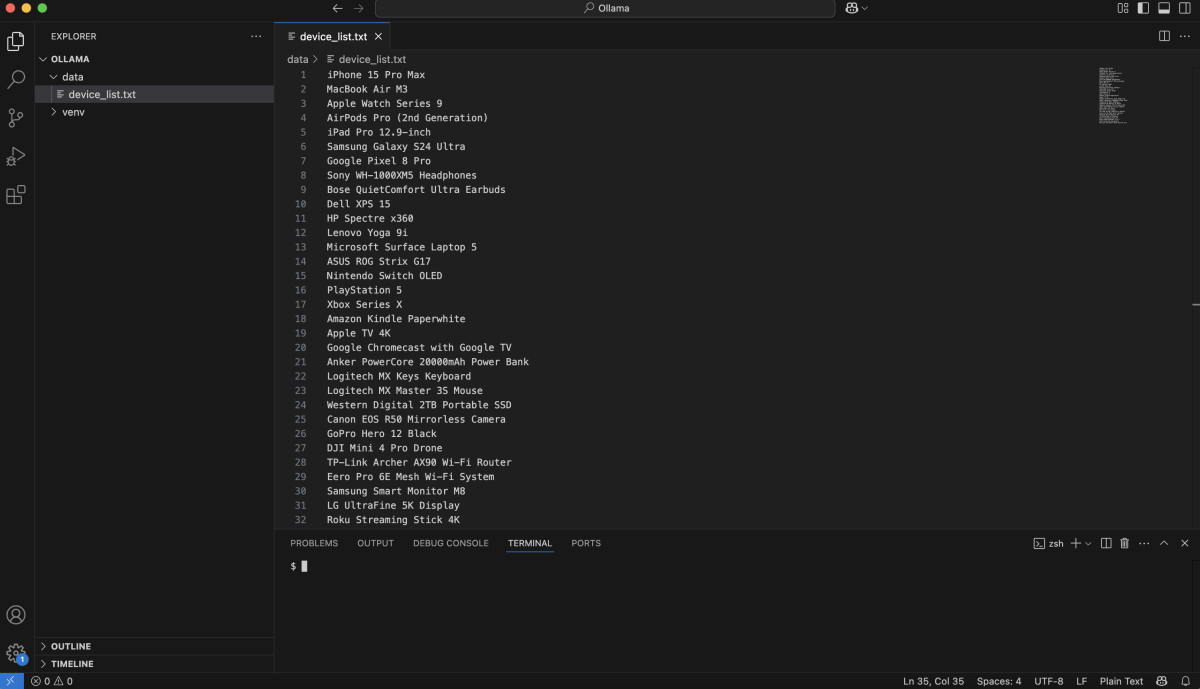Click the Copilot status icon in the status bar
Screen dimensions: 1200x689
[x=1162, y=681]
